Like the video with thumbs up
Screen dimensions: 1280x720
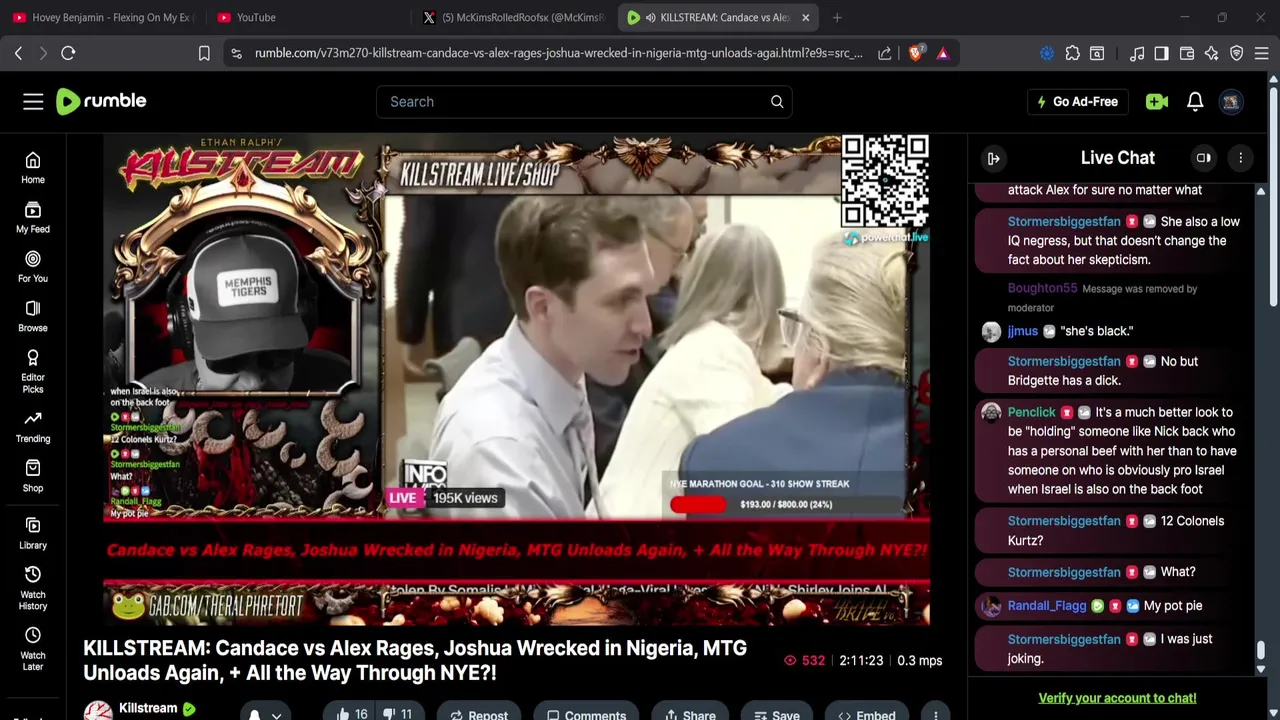[351, 714]
